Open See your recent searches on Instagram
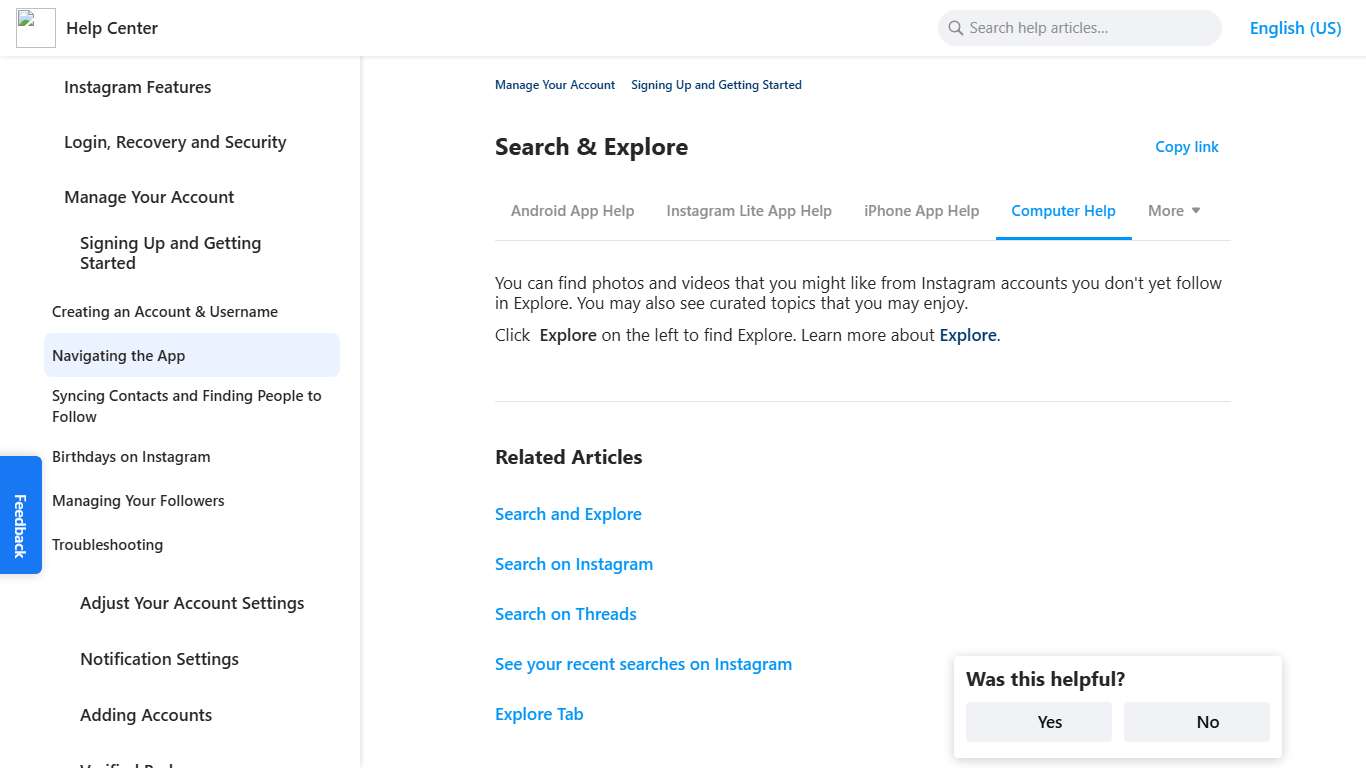Screen dimensions: 1366x768 (643, 664)
